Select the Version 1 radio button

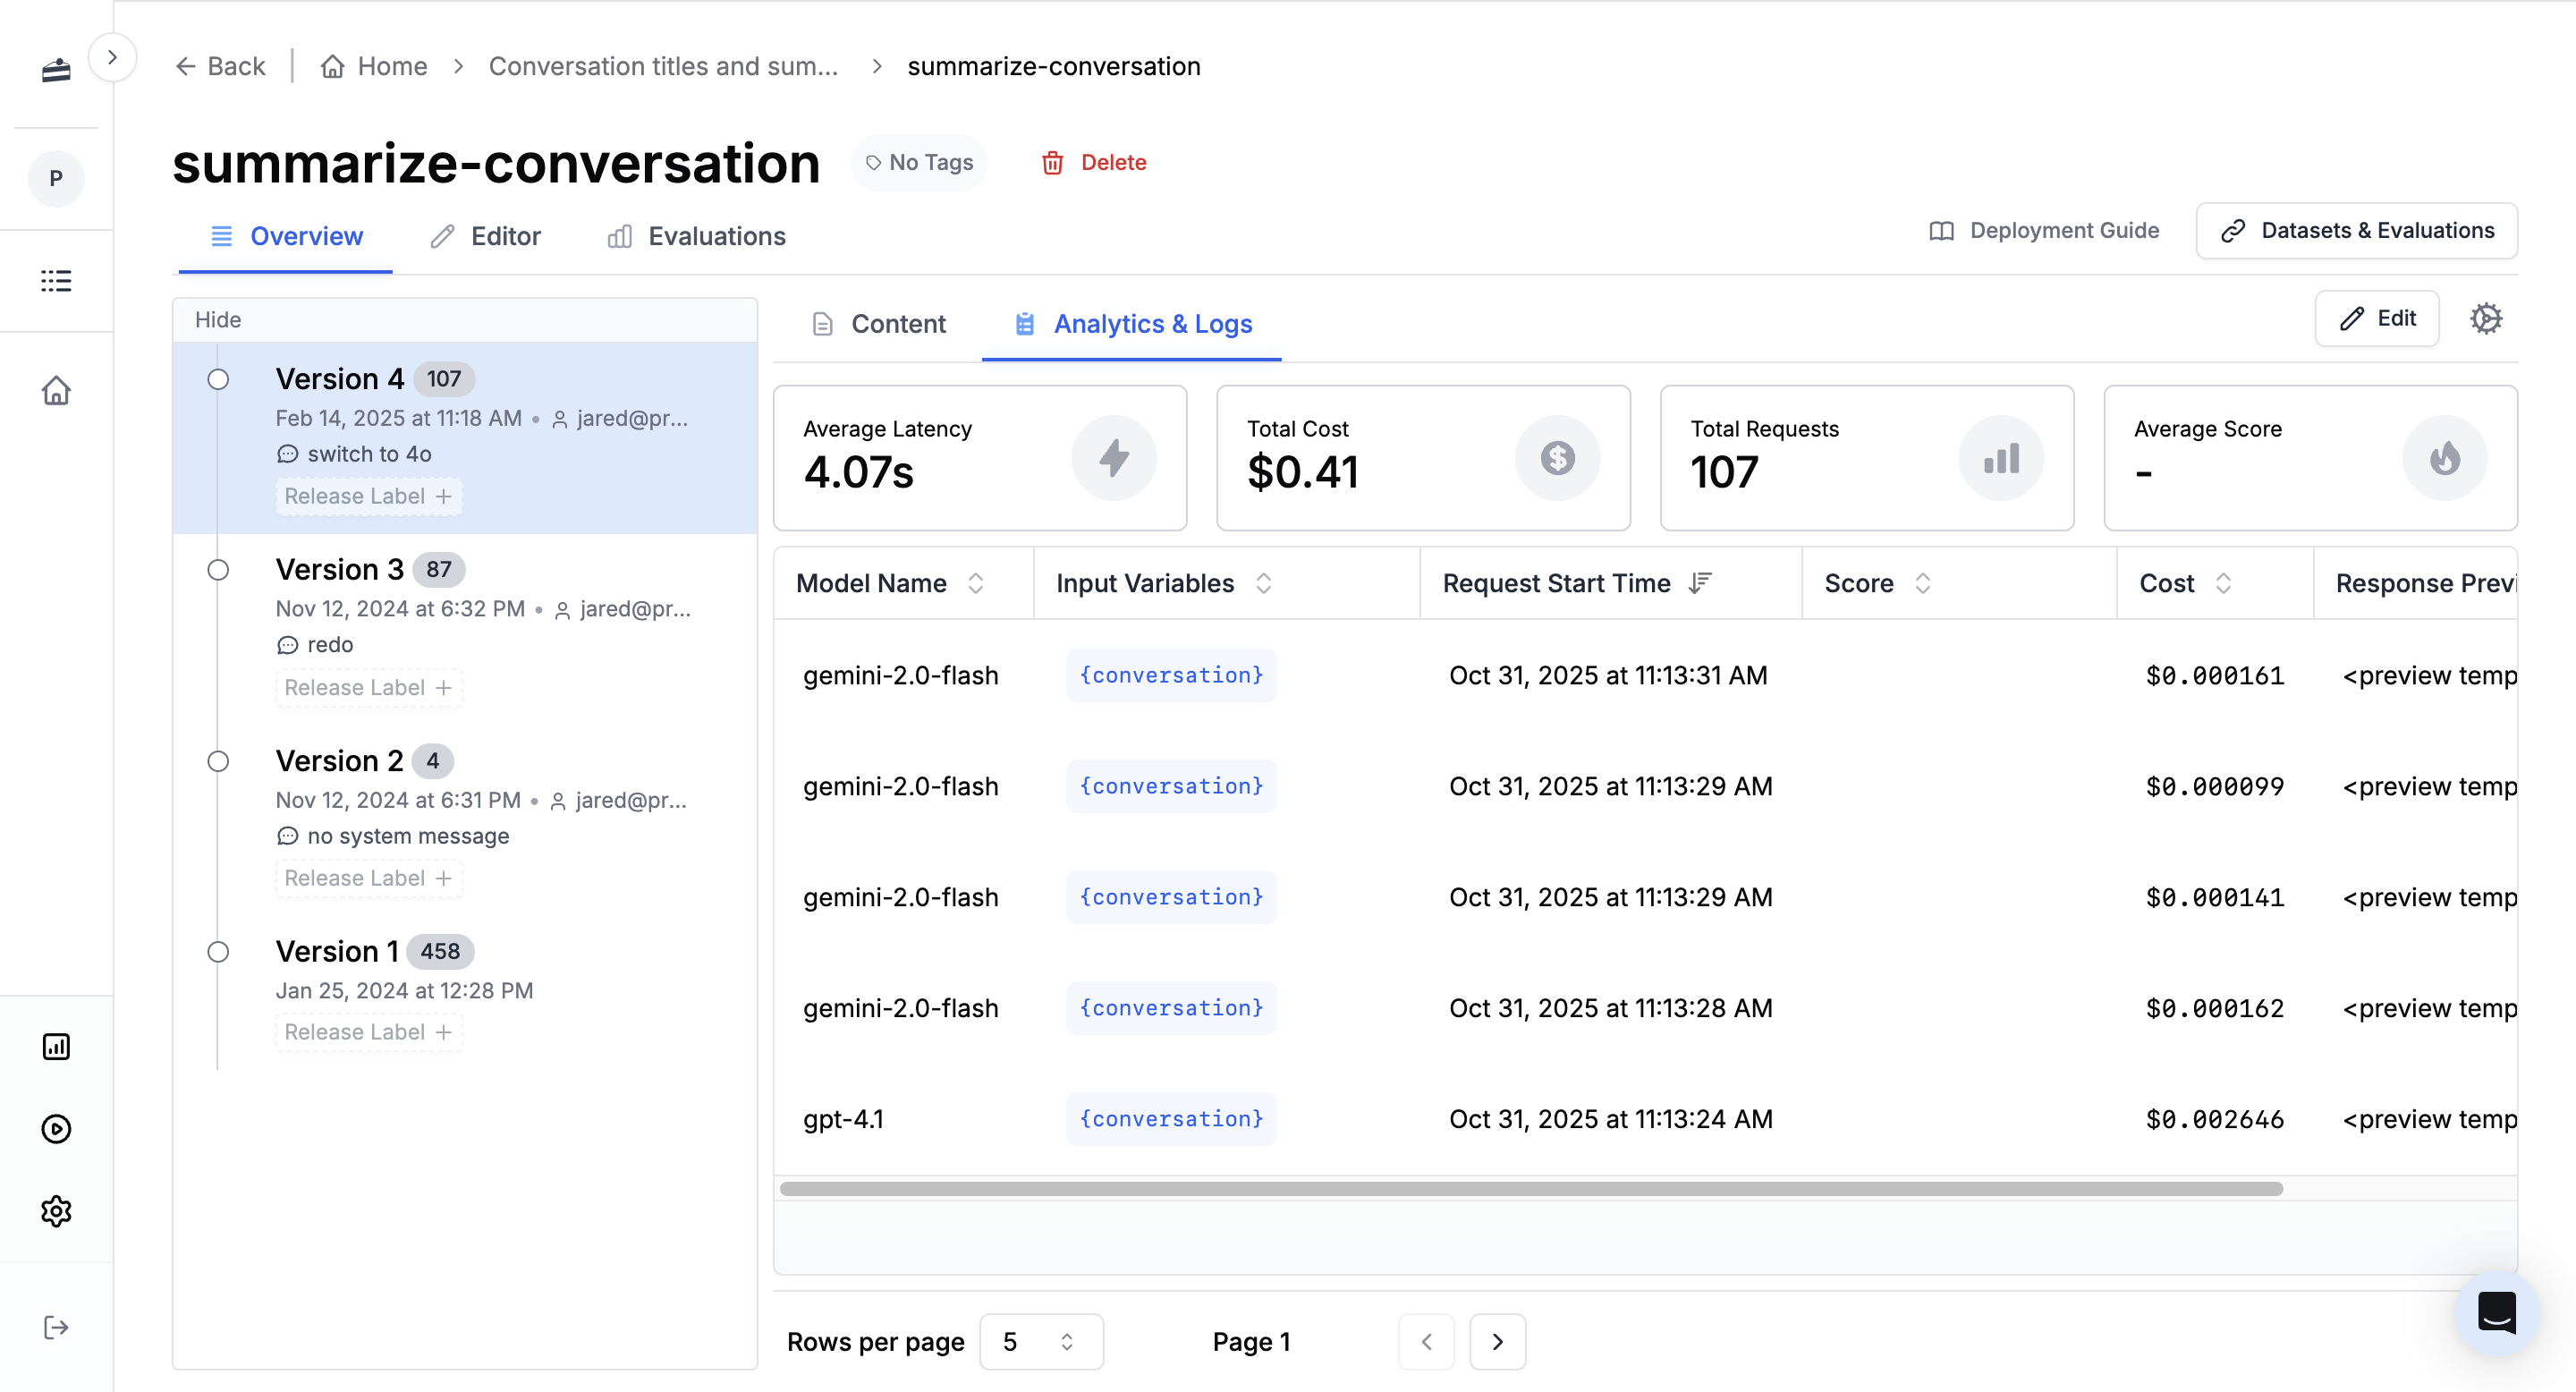point(218,952)
